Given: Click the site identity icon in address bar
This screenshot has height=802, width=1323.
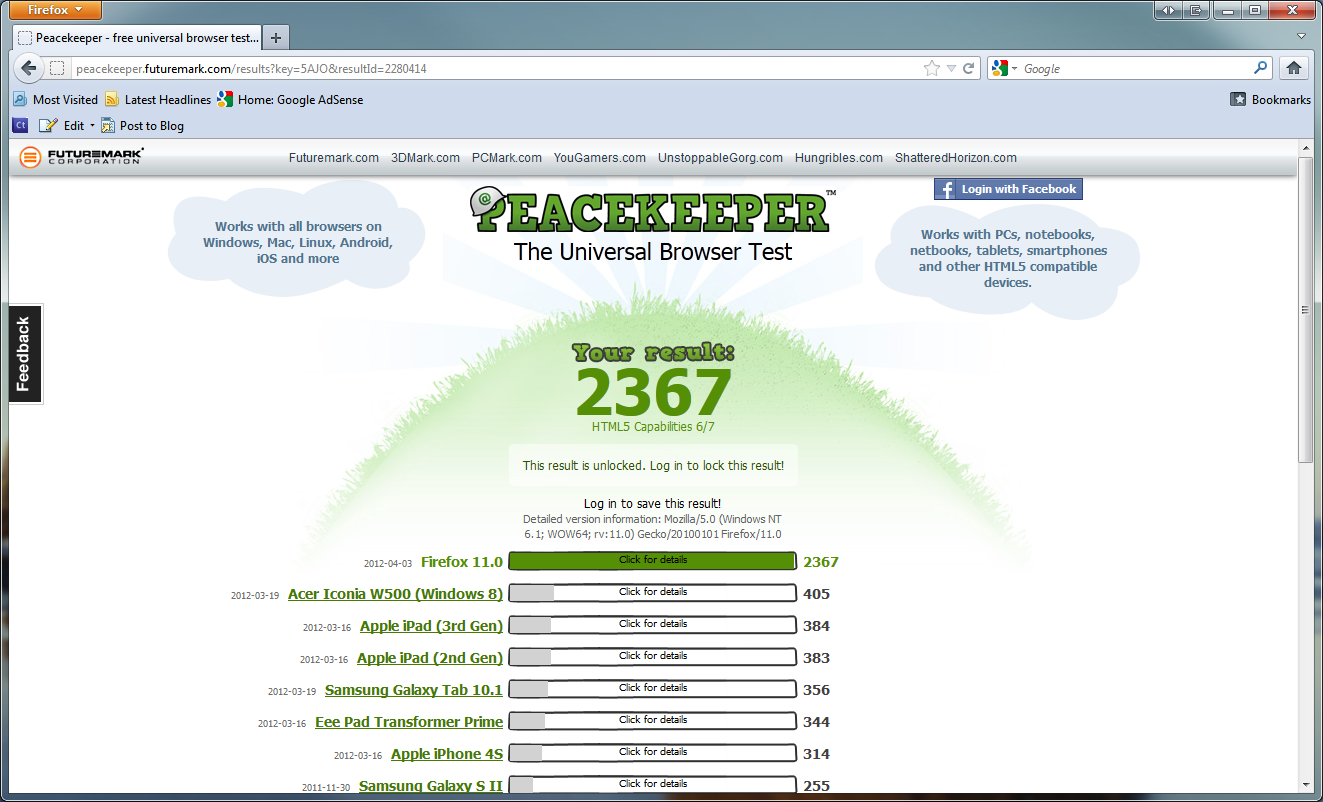Looking at the screenshot, I should (x=57, y=69).
